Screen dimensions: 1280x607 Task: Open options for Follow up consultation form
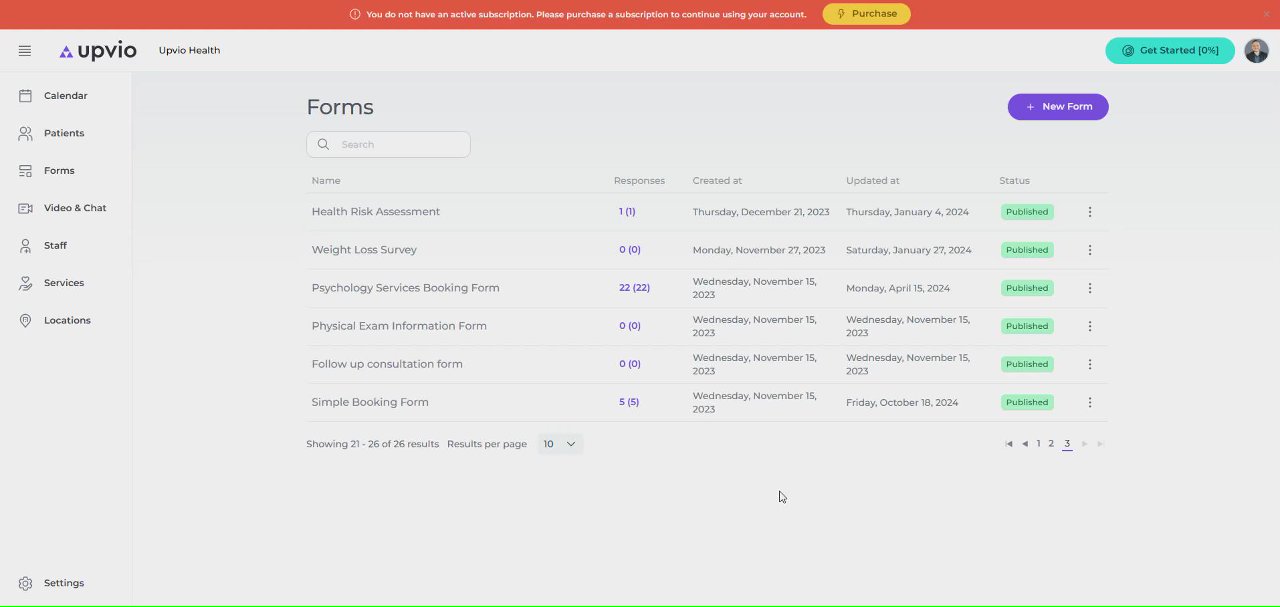coord(1090,364)
